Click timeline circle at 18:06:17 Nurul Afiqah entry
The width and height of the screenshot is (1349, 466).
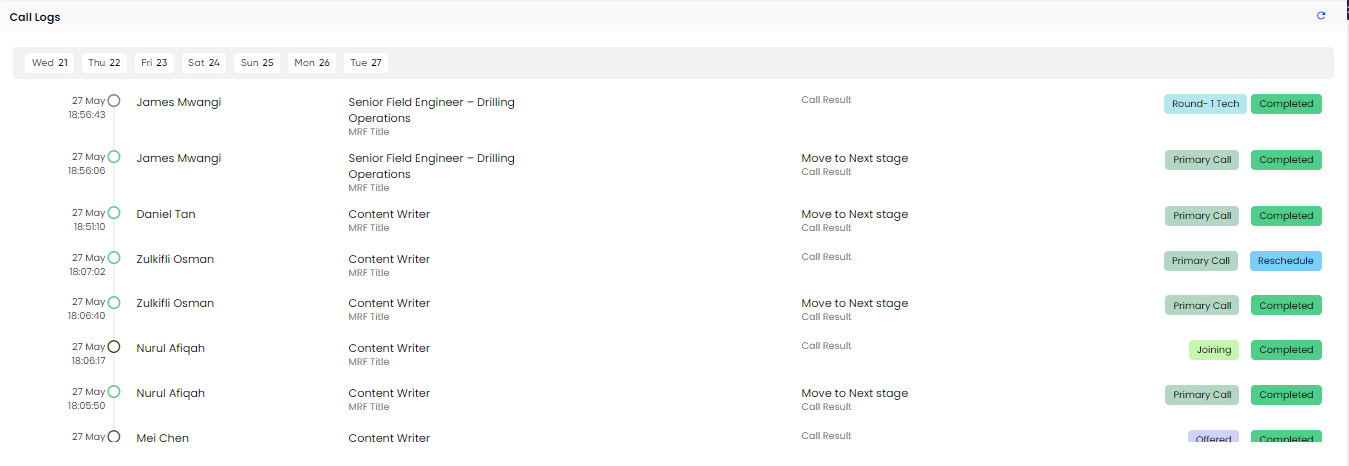(114, 347)
